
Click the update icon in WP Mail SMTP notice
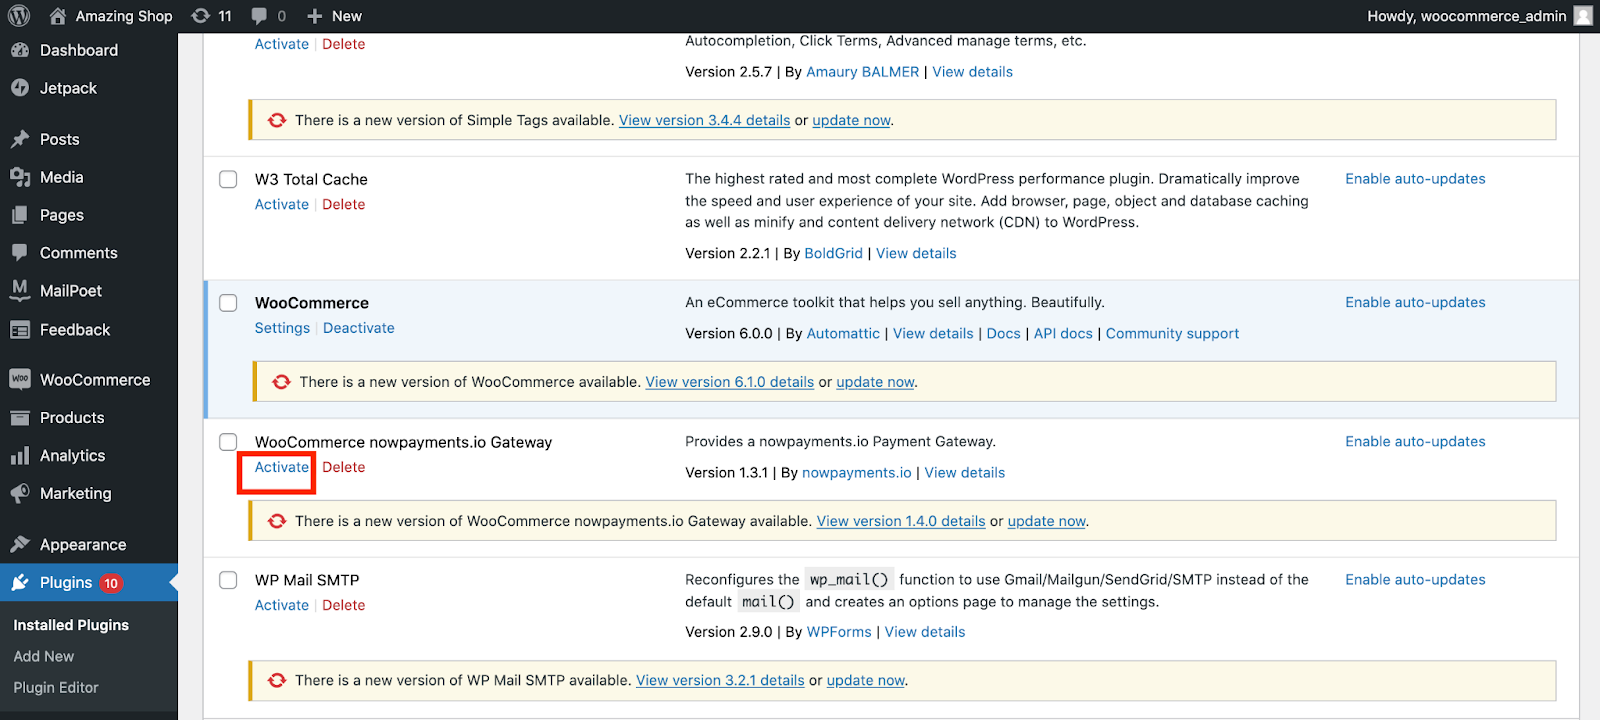(x=277, y=680)
